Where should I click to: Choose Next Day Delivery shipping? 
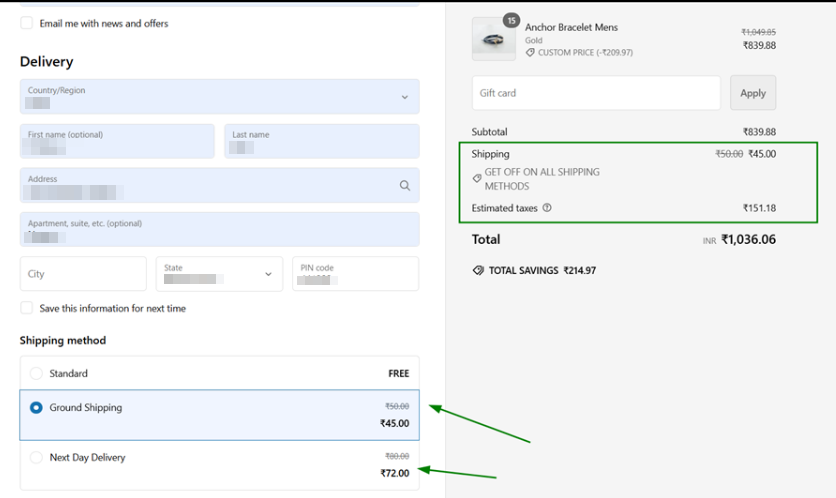click(x=37, y=458)
